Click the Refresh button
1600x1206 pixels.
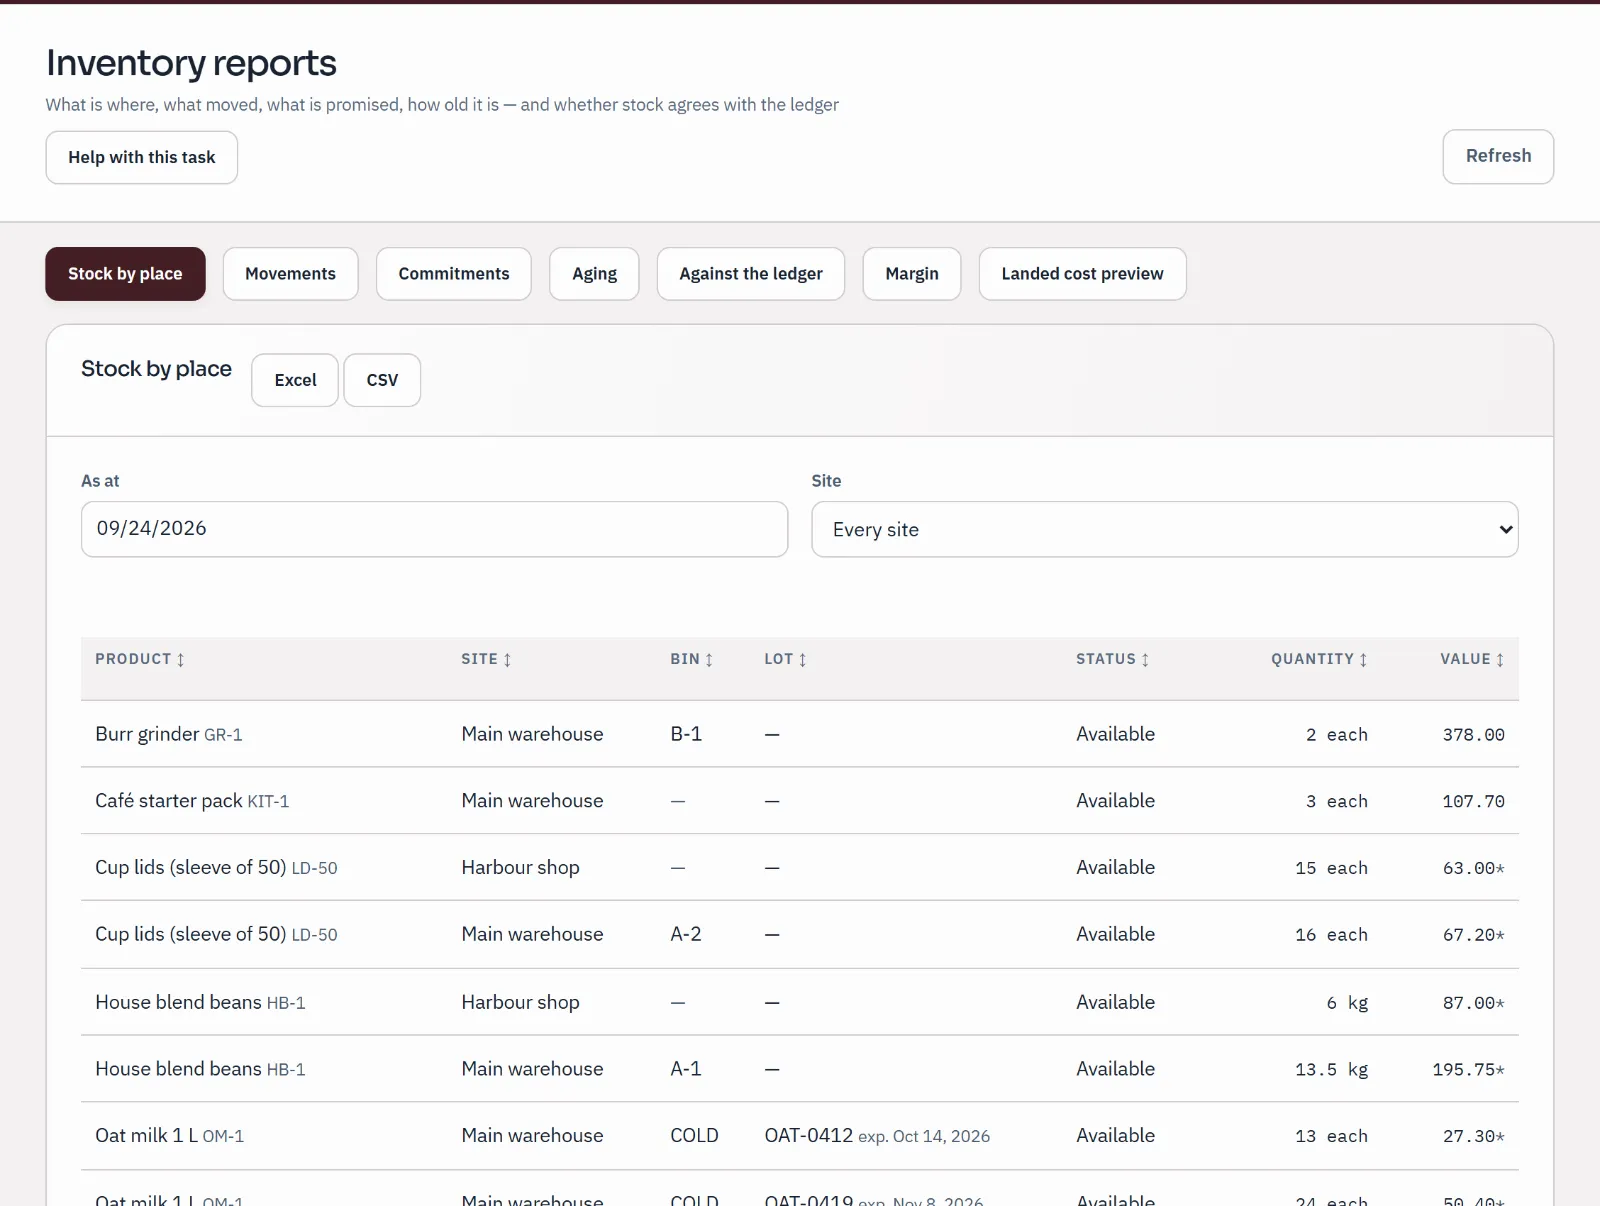click(1498, 156)
